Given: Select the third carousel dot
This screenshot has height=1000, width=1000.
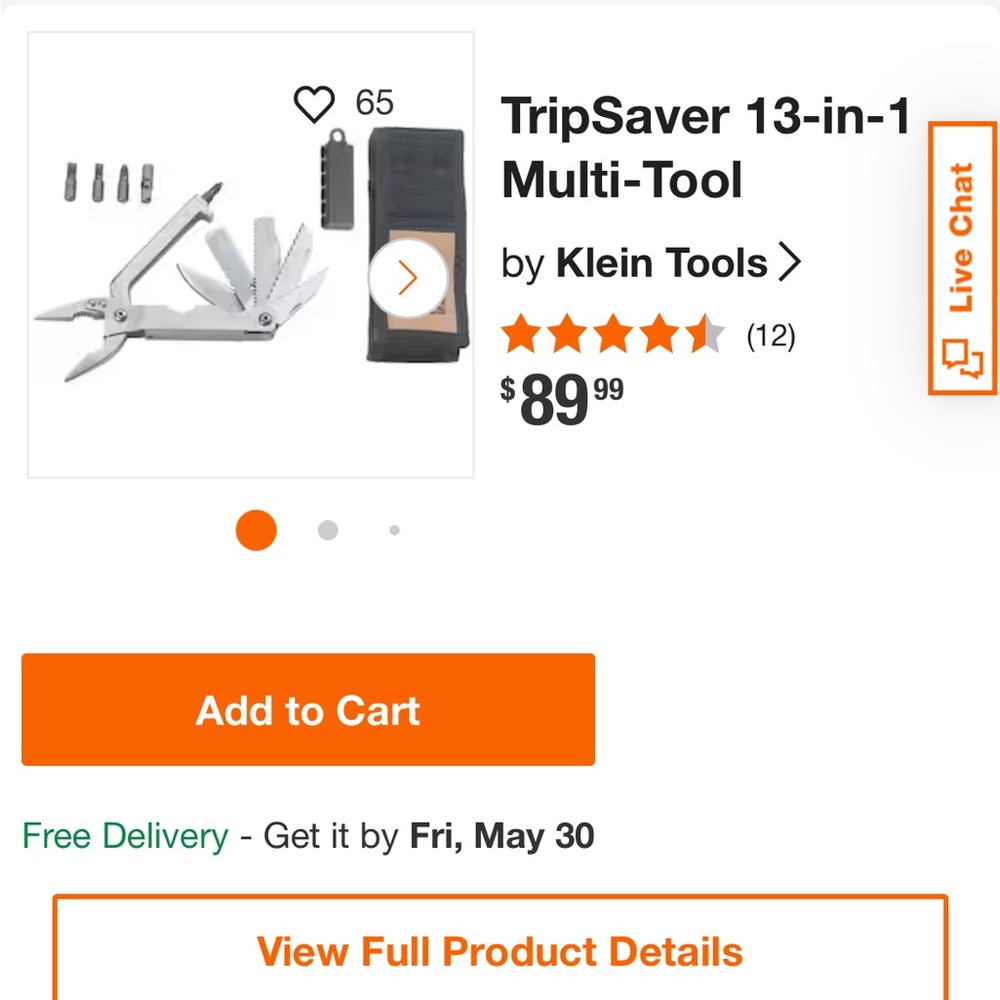Looking at the screenshot, I should pos(394,530).
